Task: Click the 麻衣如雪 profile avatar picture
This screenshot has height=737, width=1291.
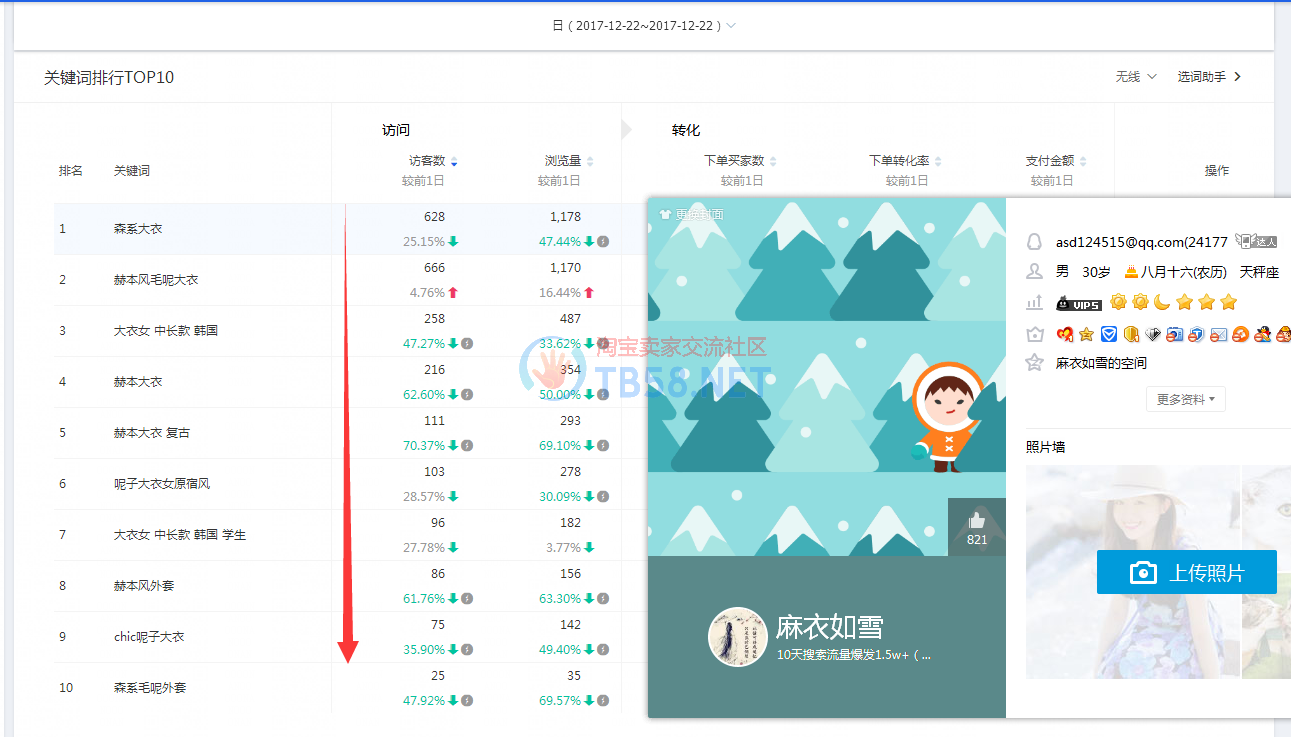Action: click(x=737, y=636)
